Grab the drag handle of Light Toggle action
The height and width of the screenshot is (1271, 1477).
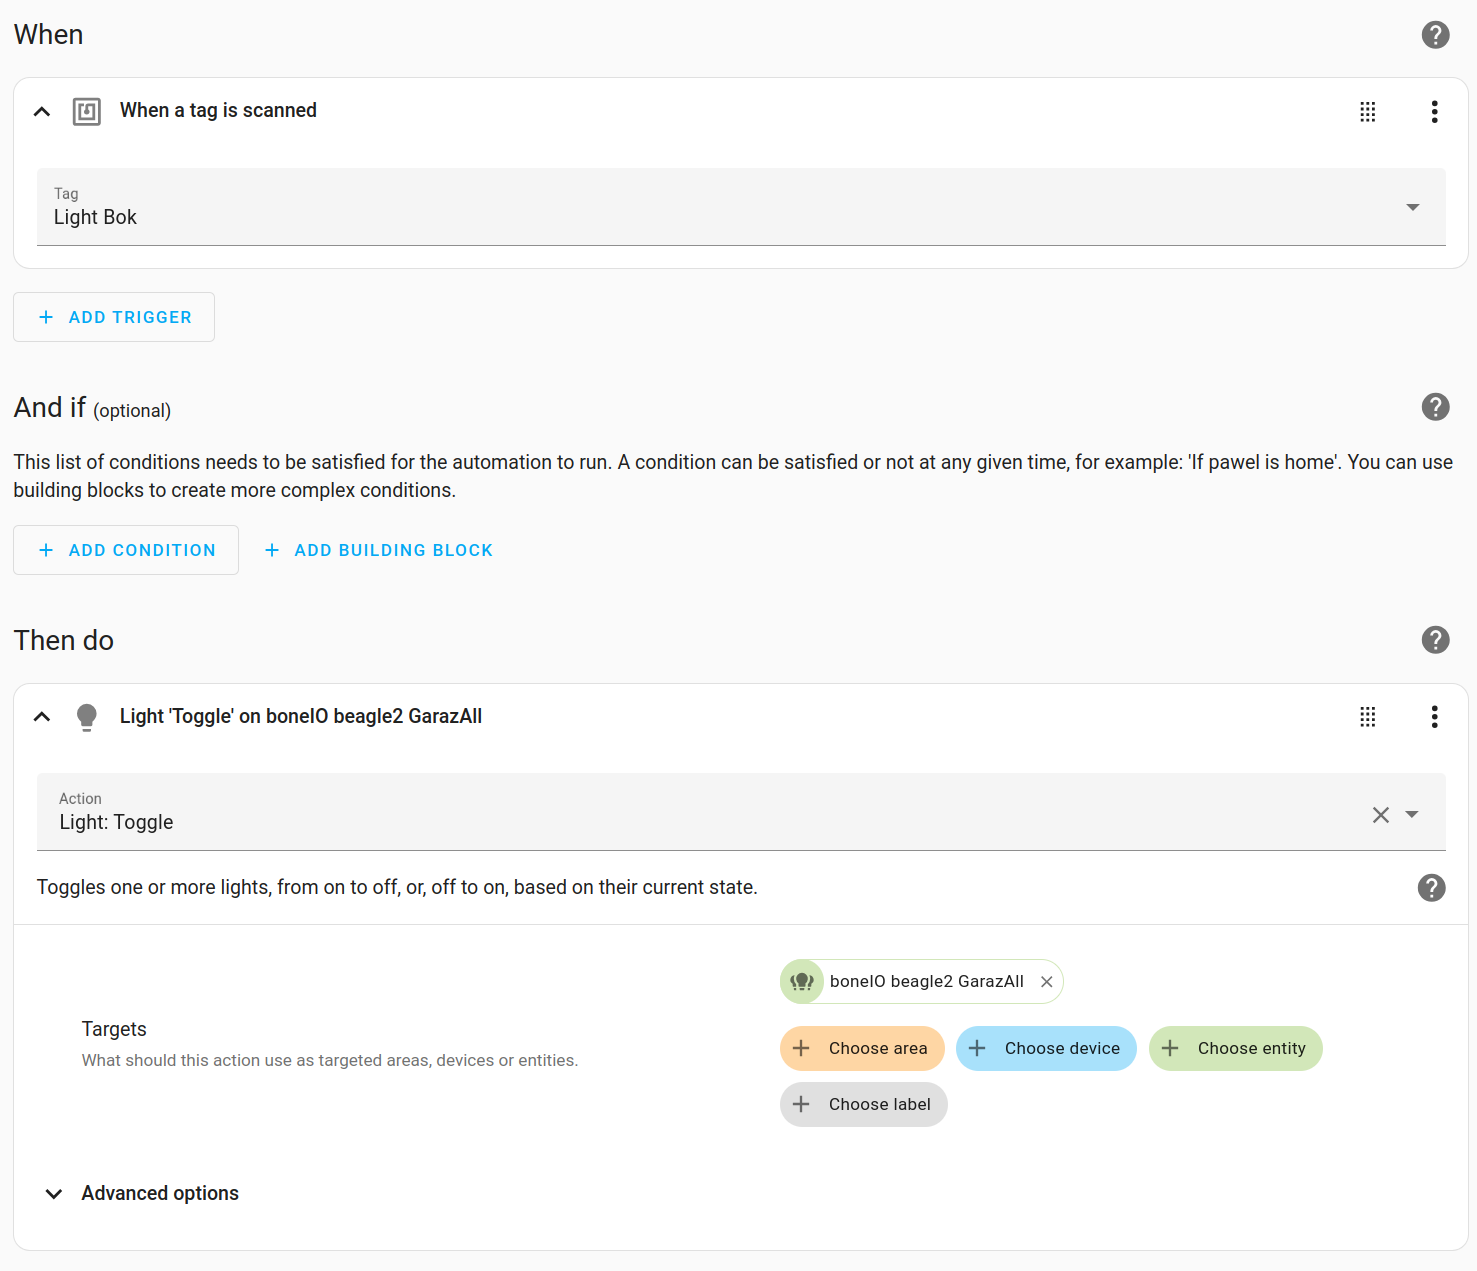pyautogui.click(x=1367, y=716)
